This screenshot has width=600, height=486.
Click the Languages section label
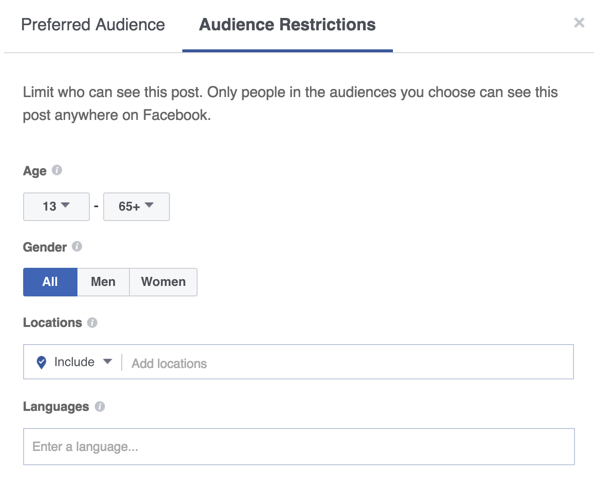[56, 407]
